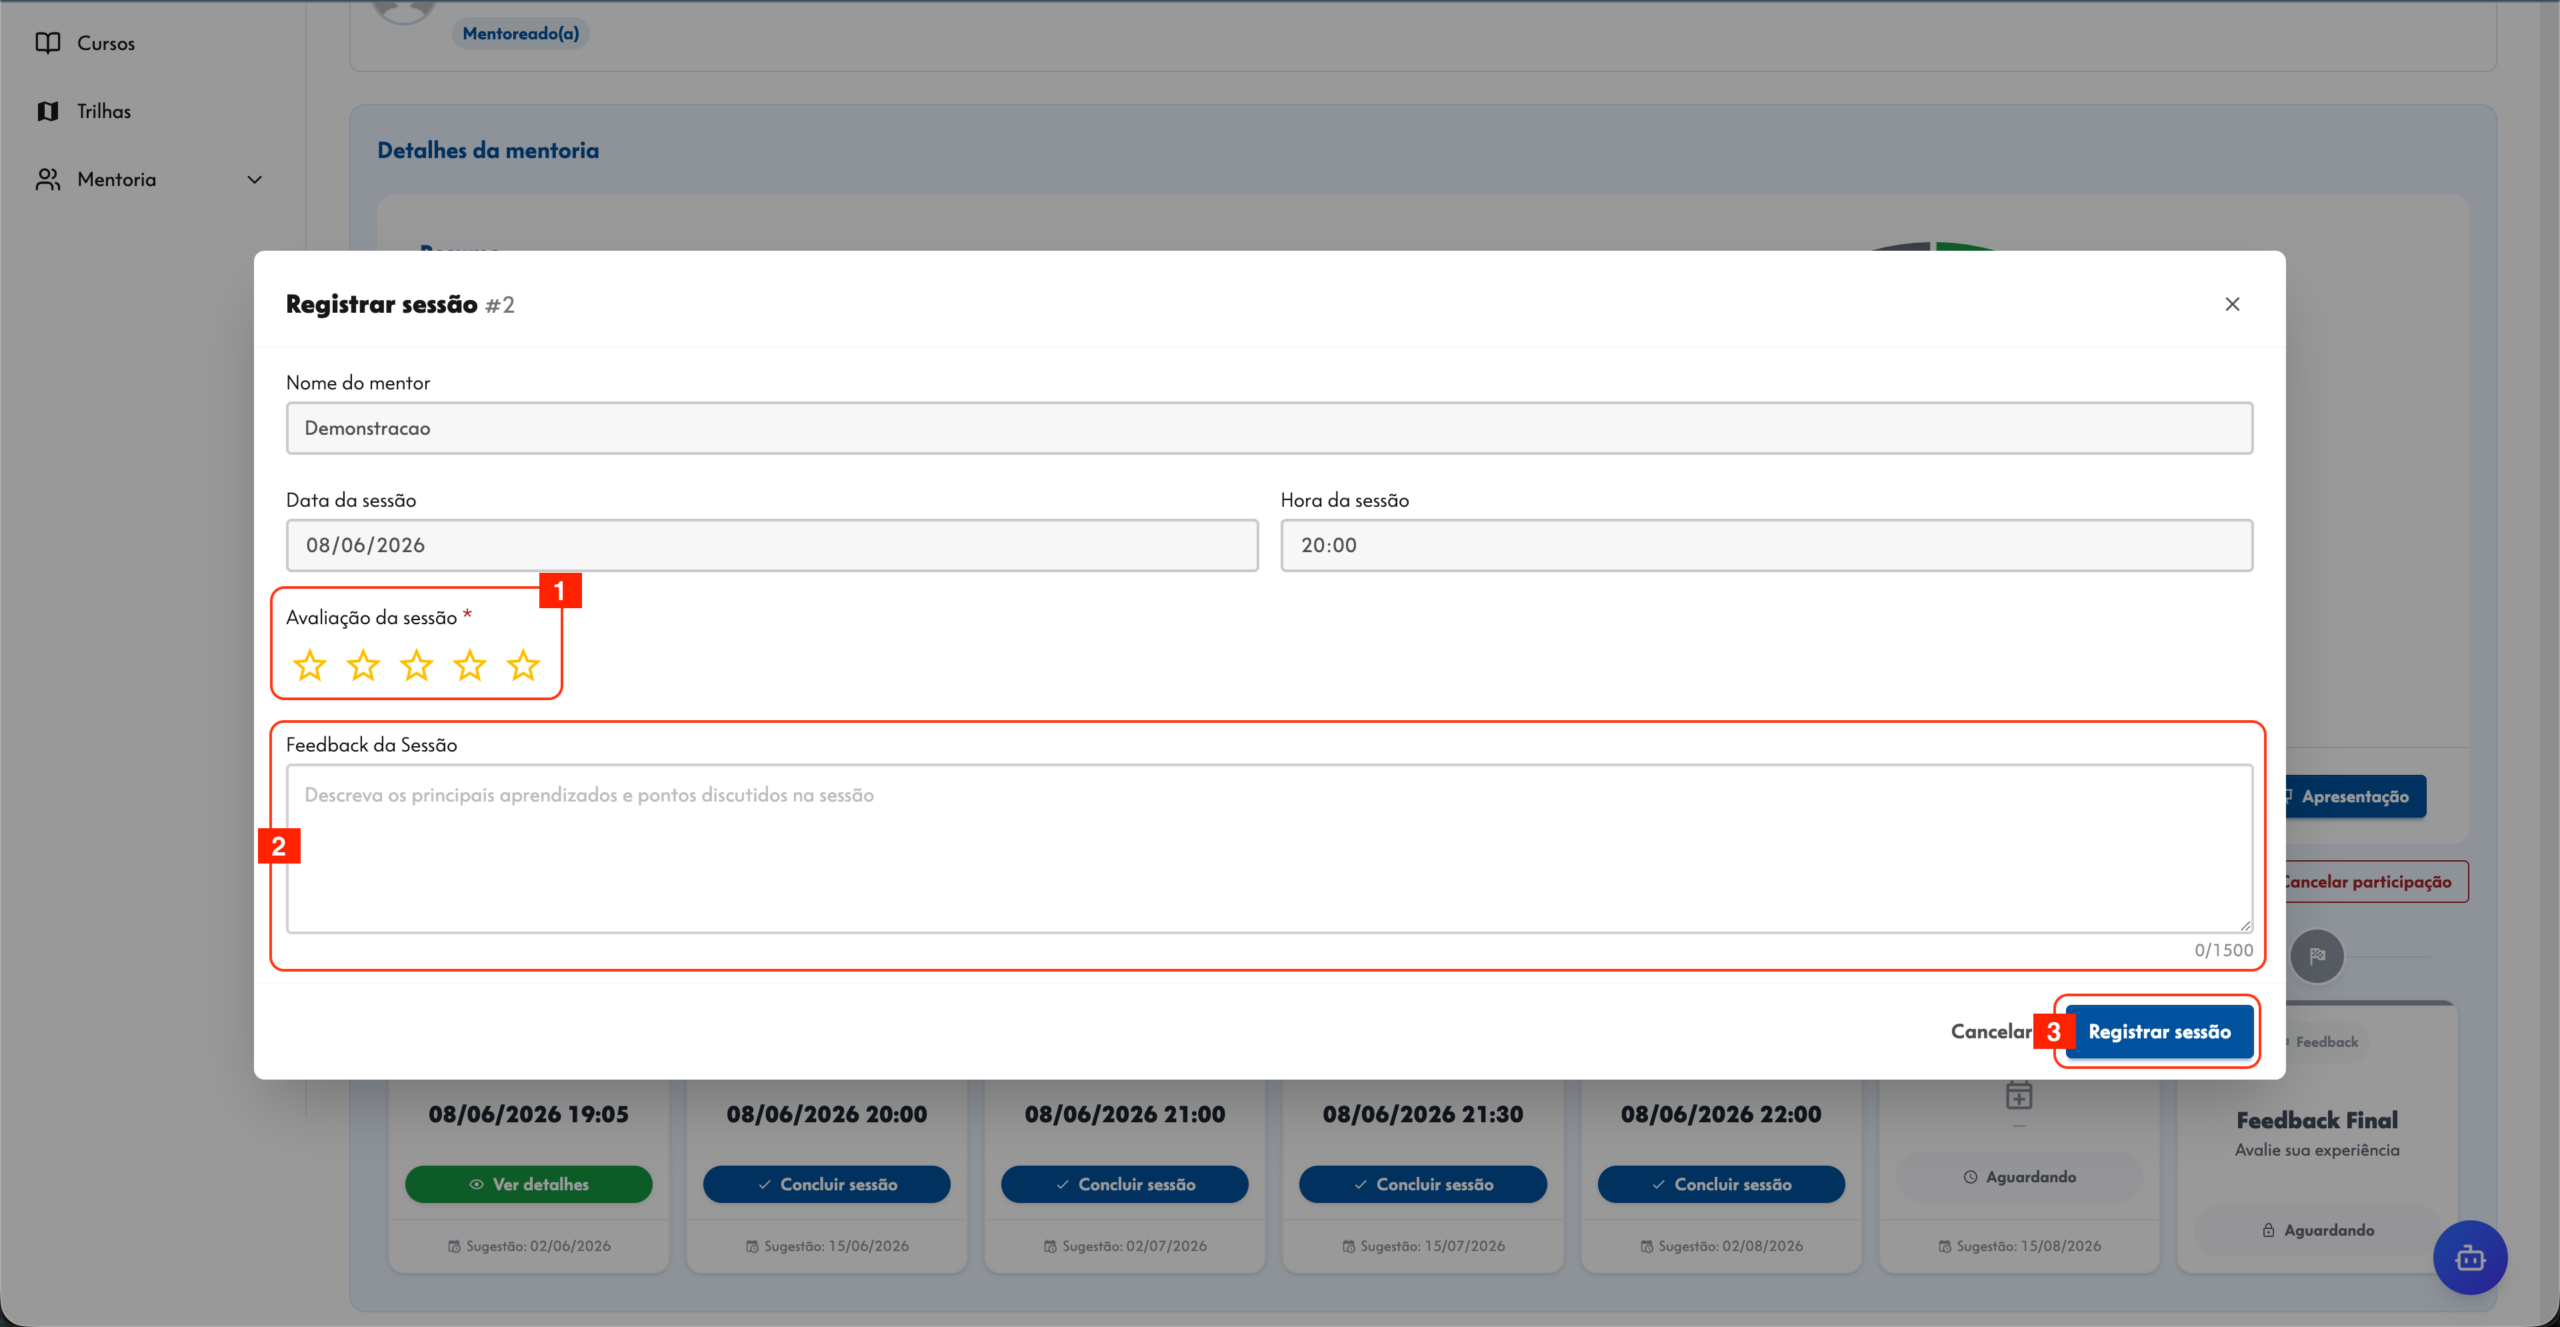This screenshot has height=1327, width=2560.
Task: Concluir sessão for 08/06/2026 22:00
Action: 1721,1184
